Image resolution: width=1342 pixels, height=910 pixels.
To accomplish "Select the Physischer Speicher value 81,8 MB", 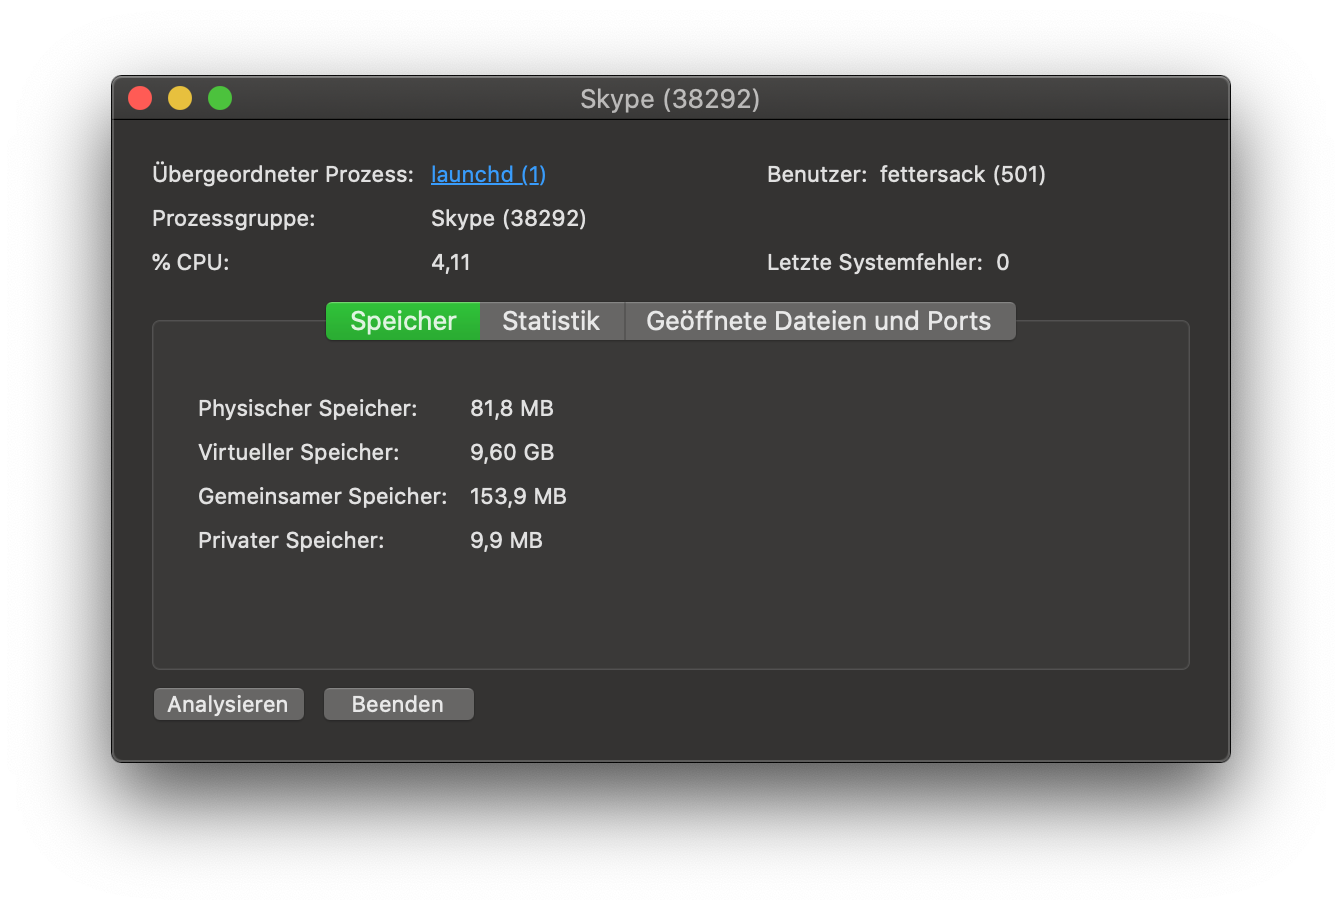I will click(512, 408).
